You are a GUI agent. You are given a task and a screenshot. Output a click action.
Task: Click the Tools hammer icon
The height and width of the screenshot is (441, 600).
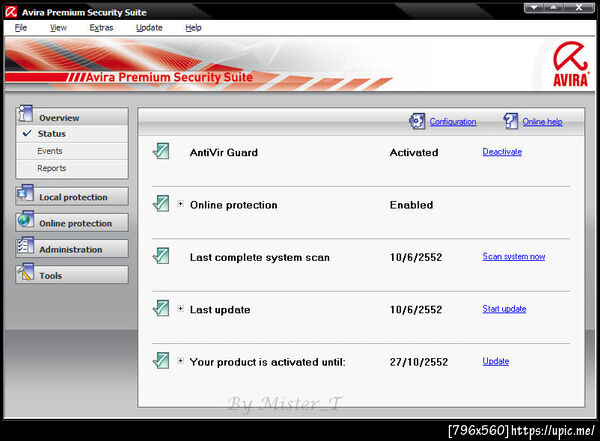(25, 272)
